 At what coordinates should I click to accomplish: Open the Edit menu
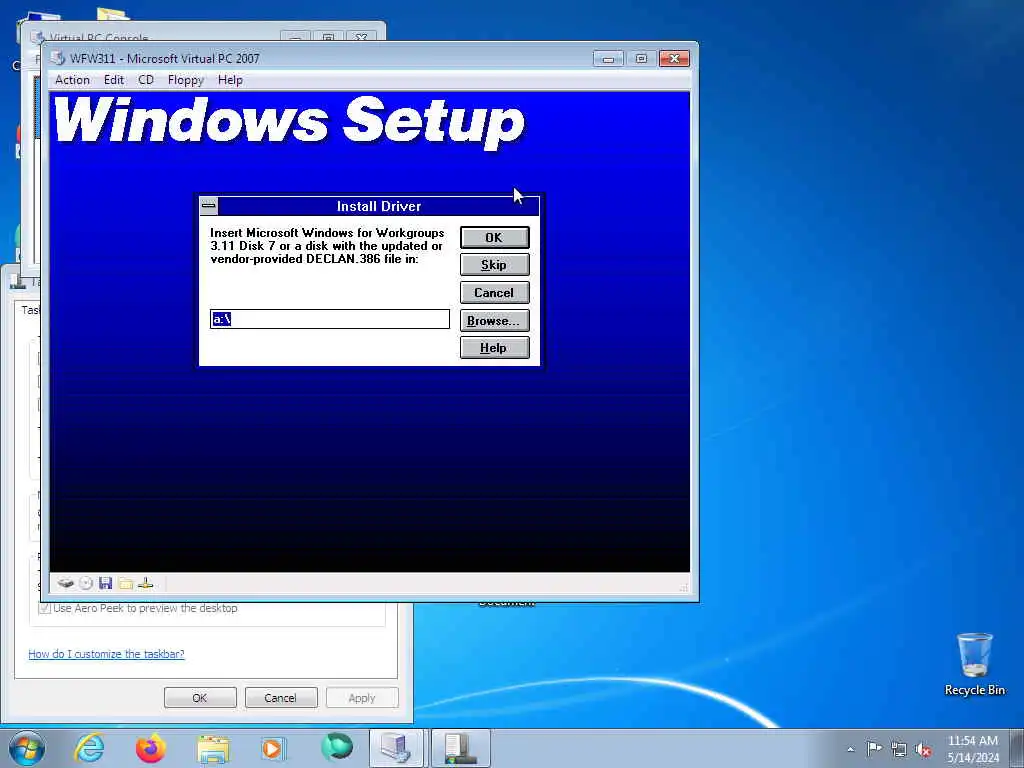coord(114,80)
